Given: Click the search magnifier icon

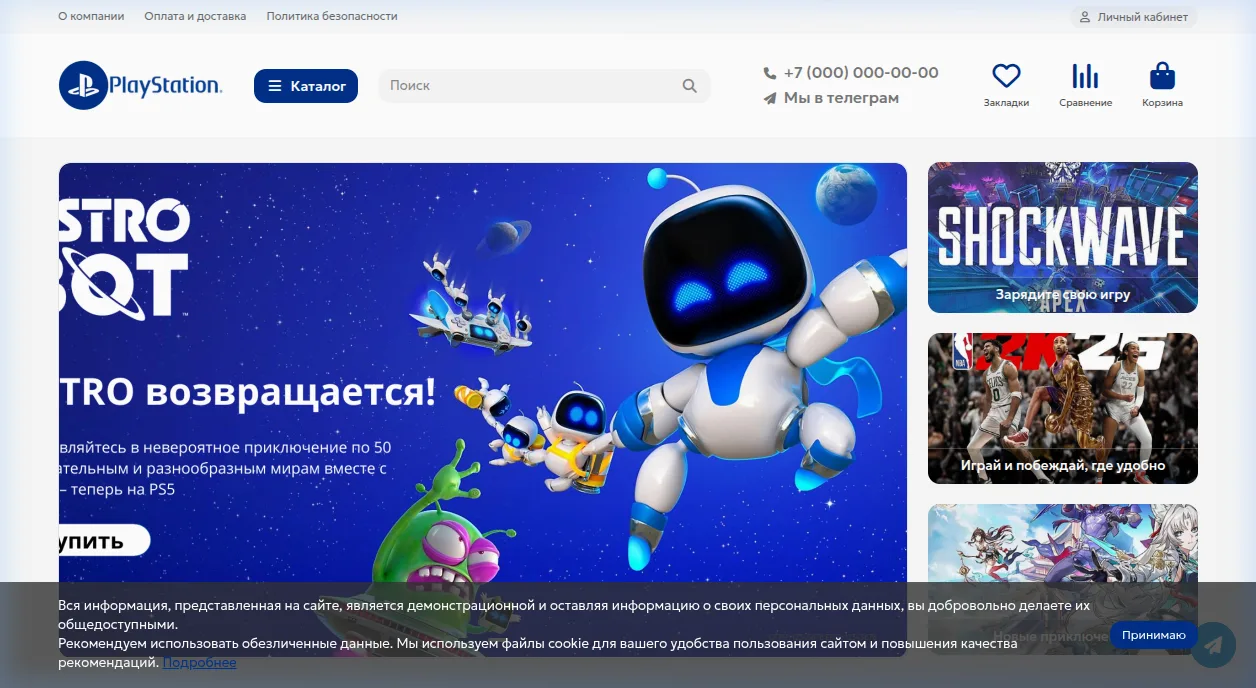Looking at the screenshot, I should [690, 86].
